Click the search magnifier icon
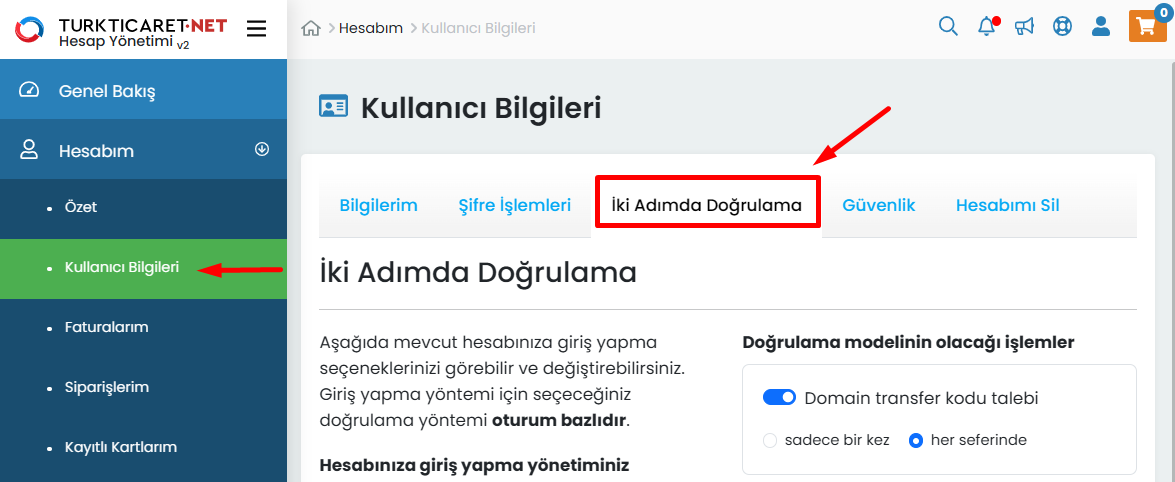The image size is (1175, 482). point(948,27)
